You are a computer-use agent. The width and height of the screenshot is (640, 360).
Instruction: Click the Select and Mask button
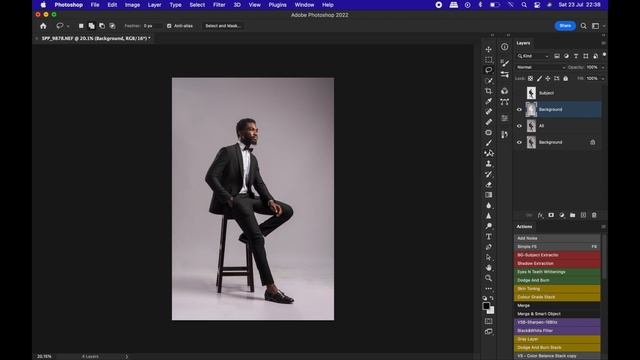[223, 26]
